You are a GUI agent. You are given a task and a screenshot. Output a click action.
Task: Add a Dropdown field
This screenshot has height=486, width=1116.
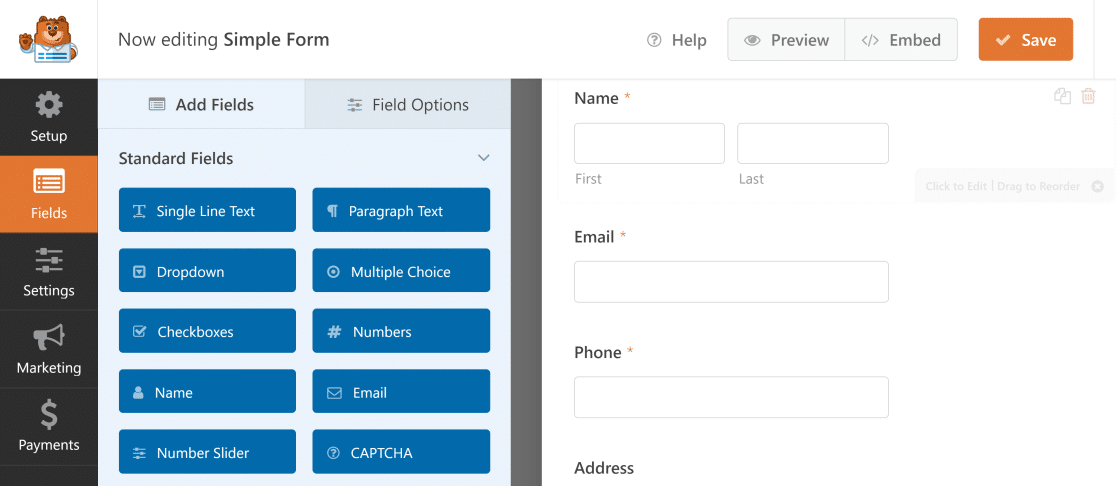point(207,271)
